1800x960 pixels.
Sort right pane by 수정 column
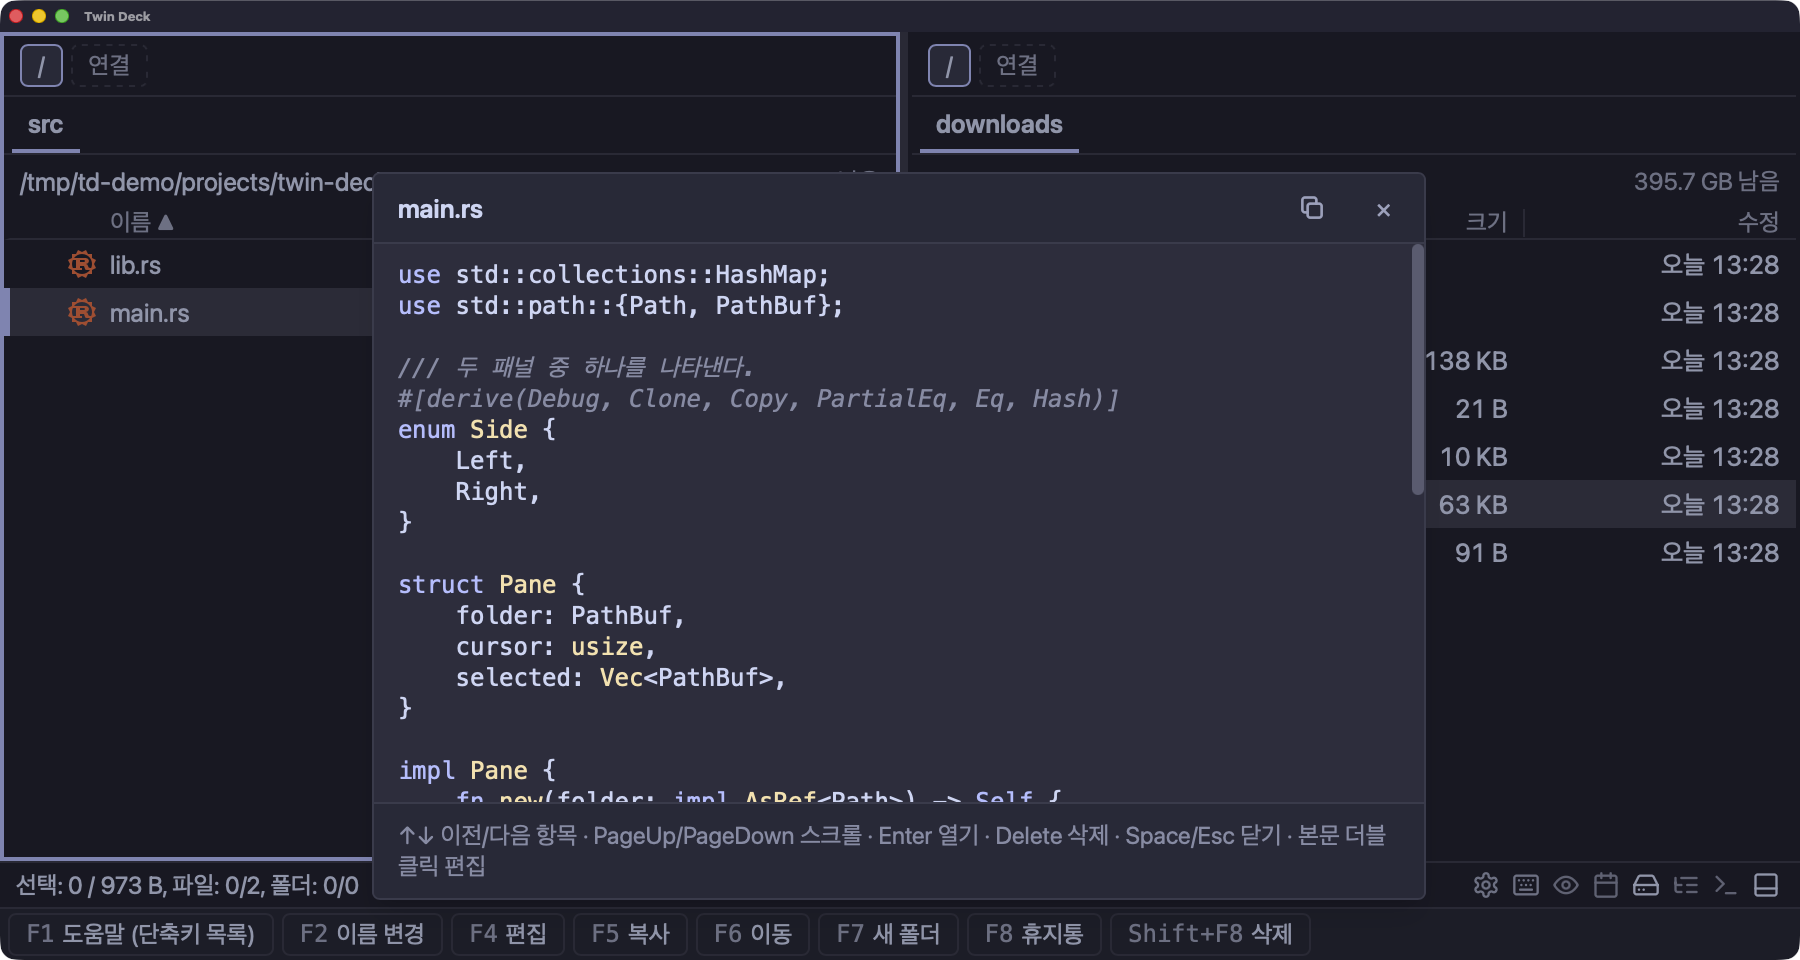tap(1758, 221)
